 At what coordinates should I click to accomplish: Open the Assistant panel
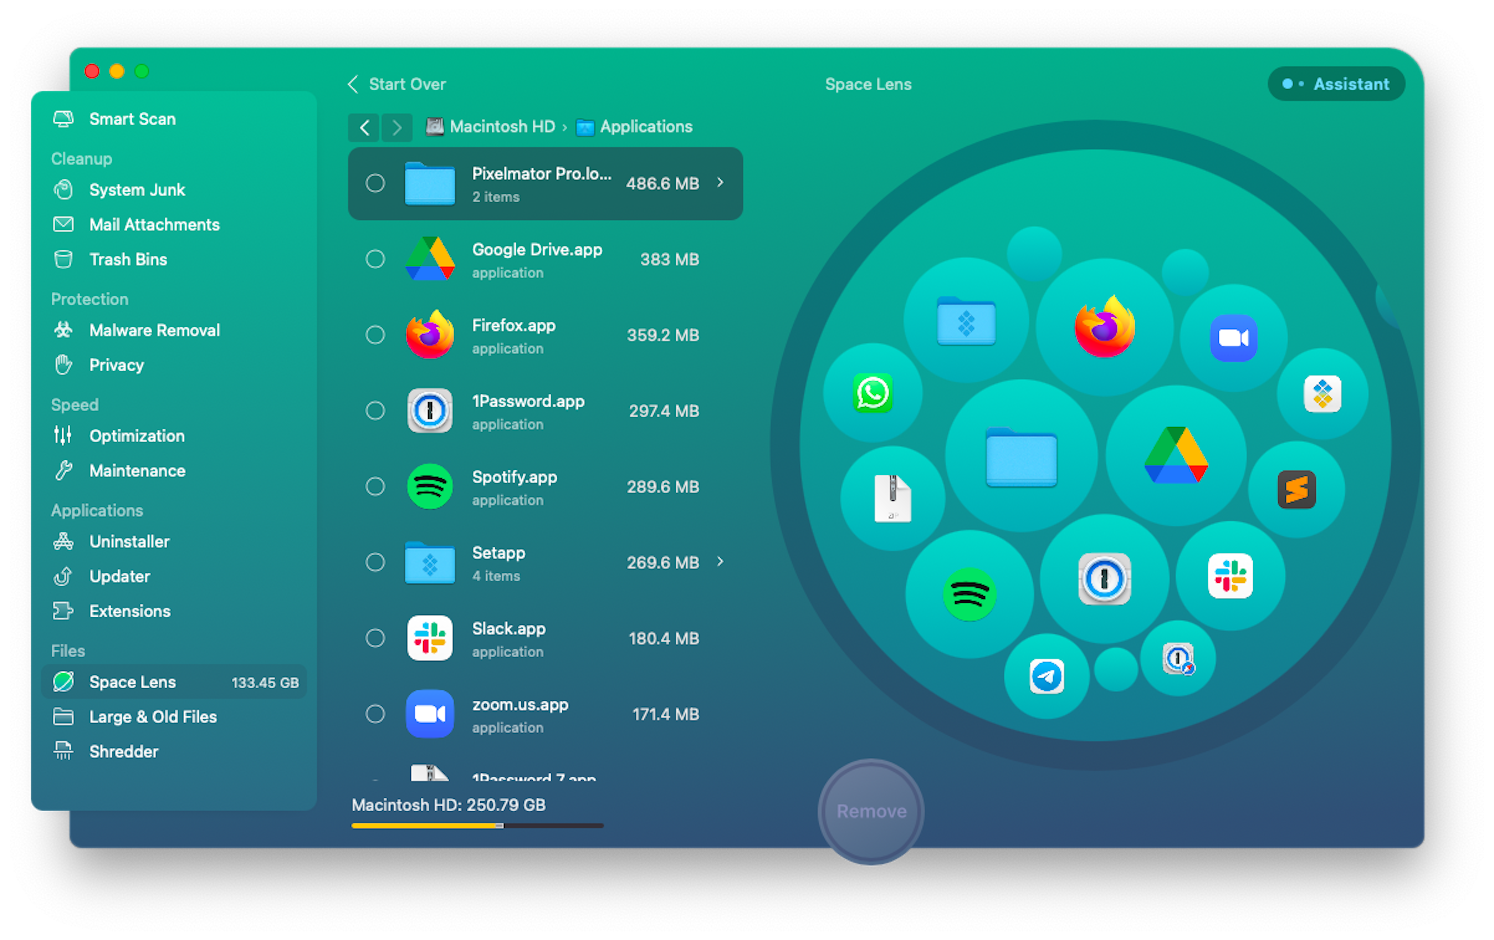tap(1336, 84)
